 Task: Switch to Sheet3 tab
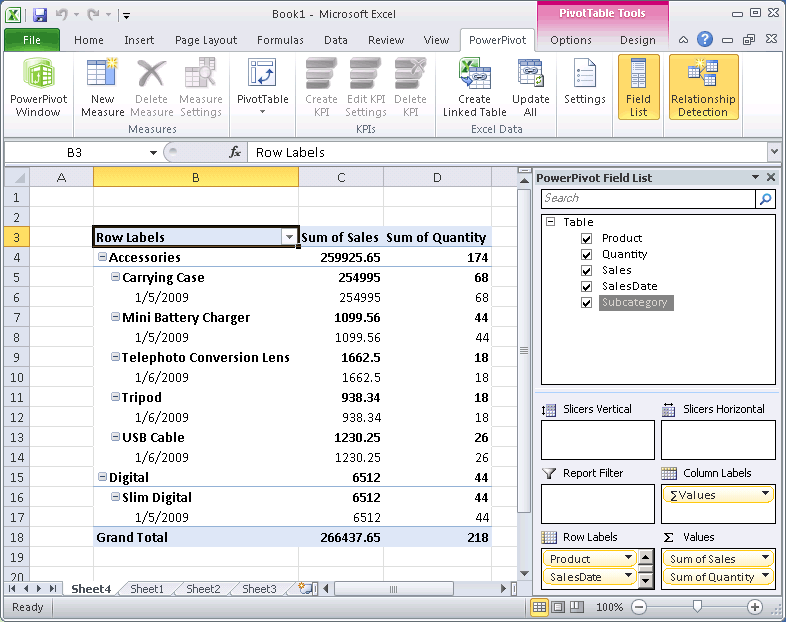click(259, 589)
